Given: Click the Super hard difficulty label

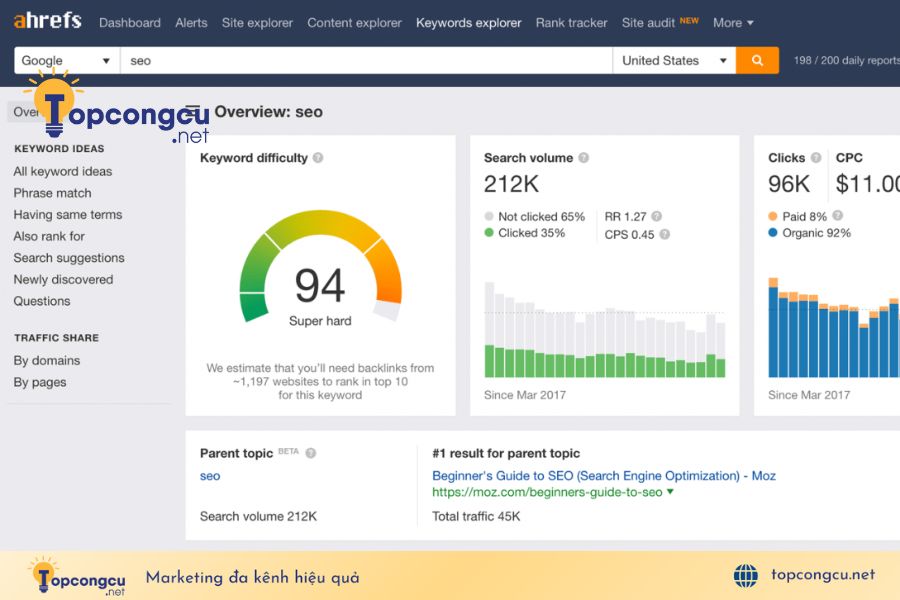Looking at the screenshot, I should point(320,321).
